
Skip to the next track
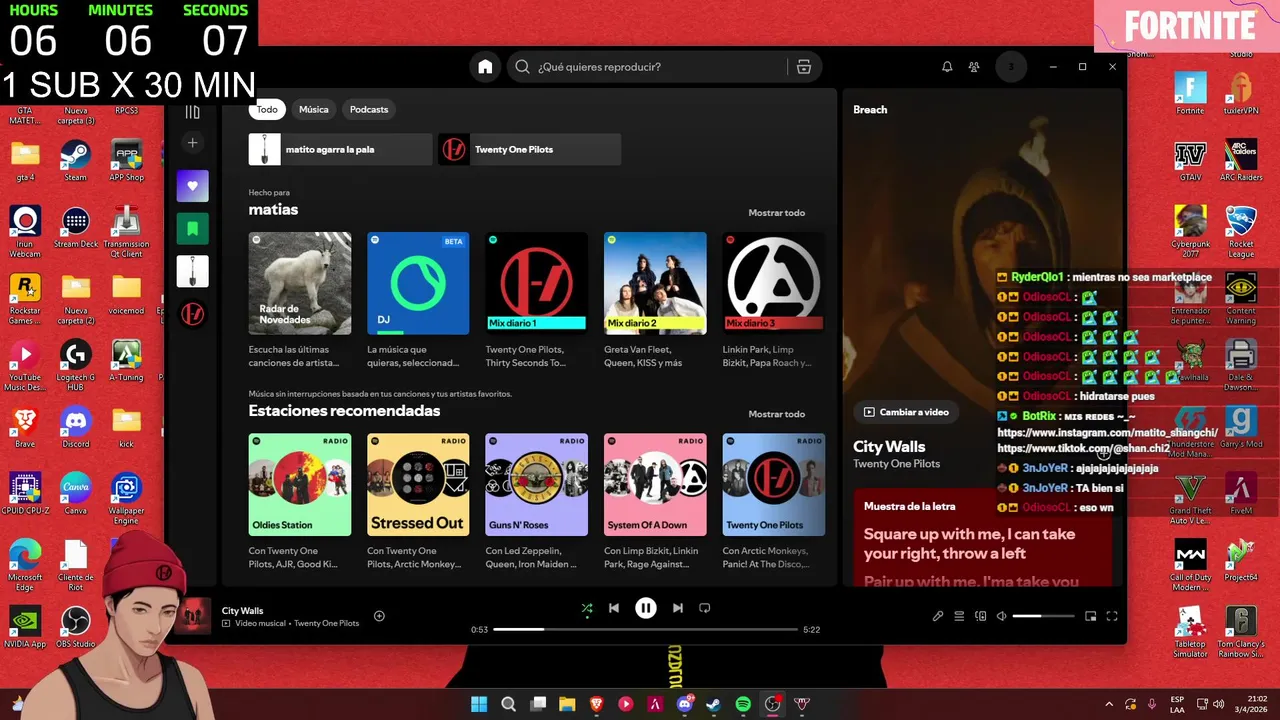point(678,608)
